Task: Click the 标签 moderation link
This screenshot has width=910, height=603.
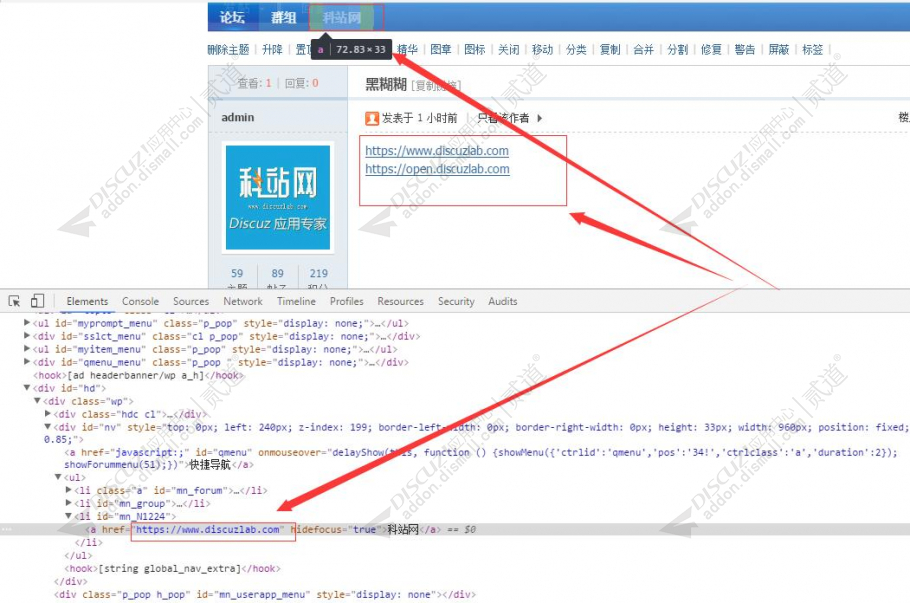Action: tap(812, 50)
